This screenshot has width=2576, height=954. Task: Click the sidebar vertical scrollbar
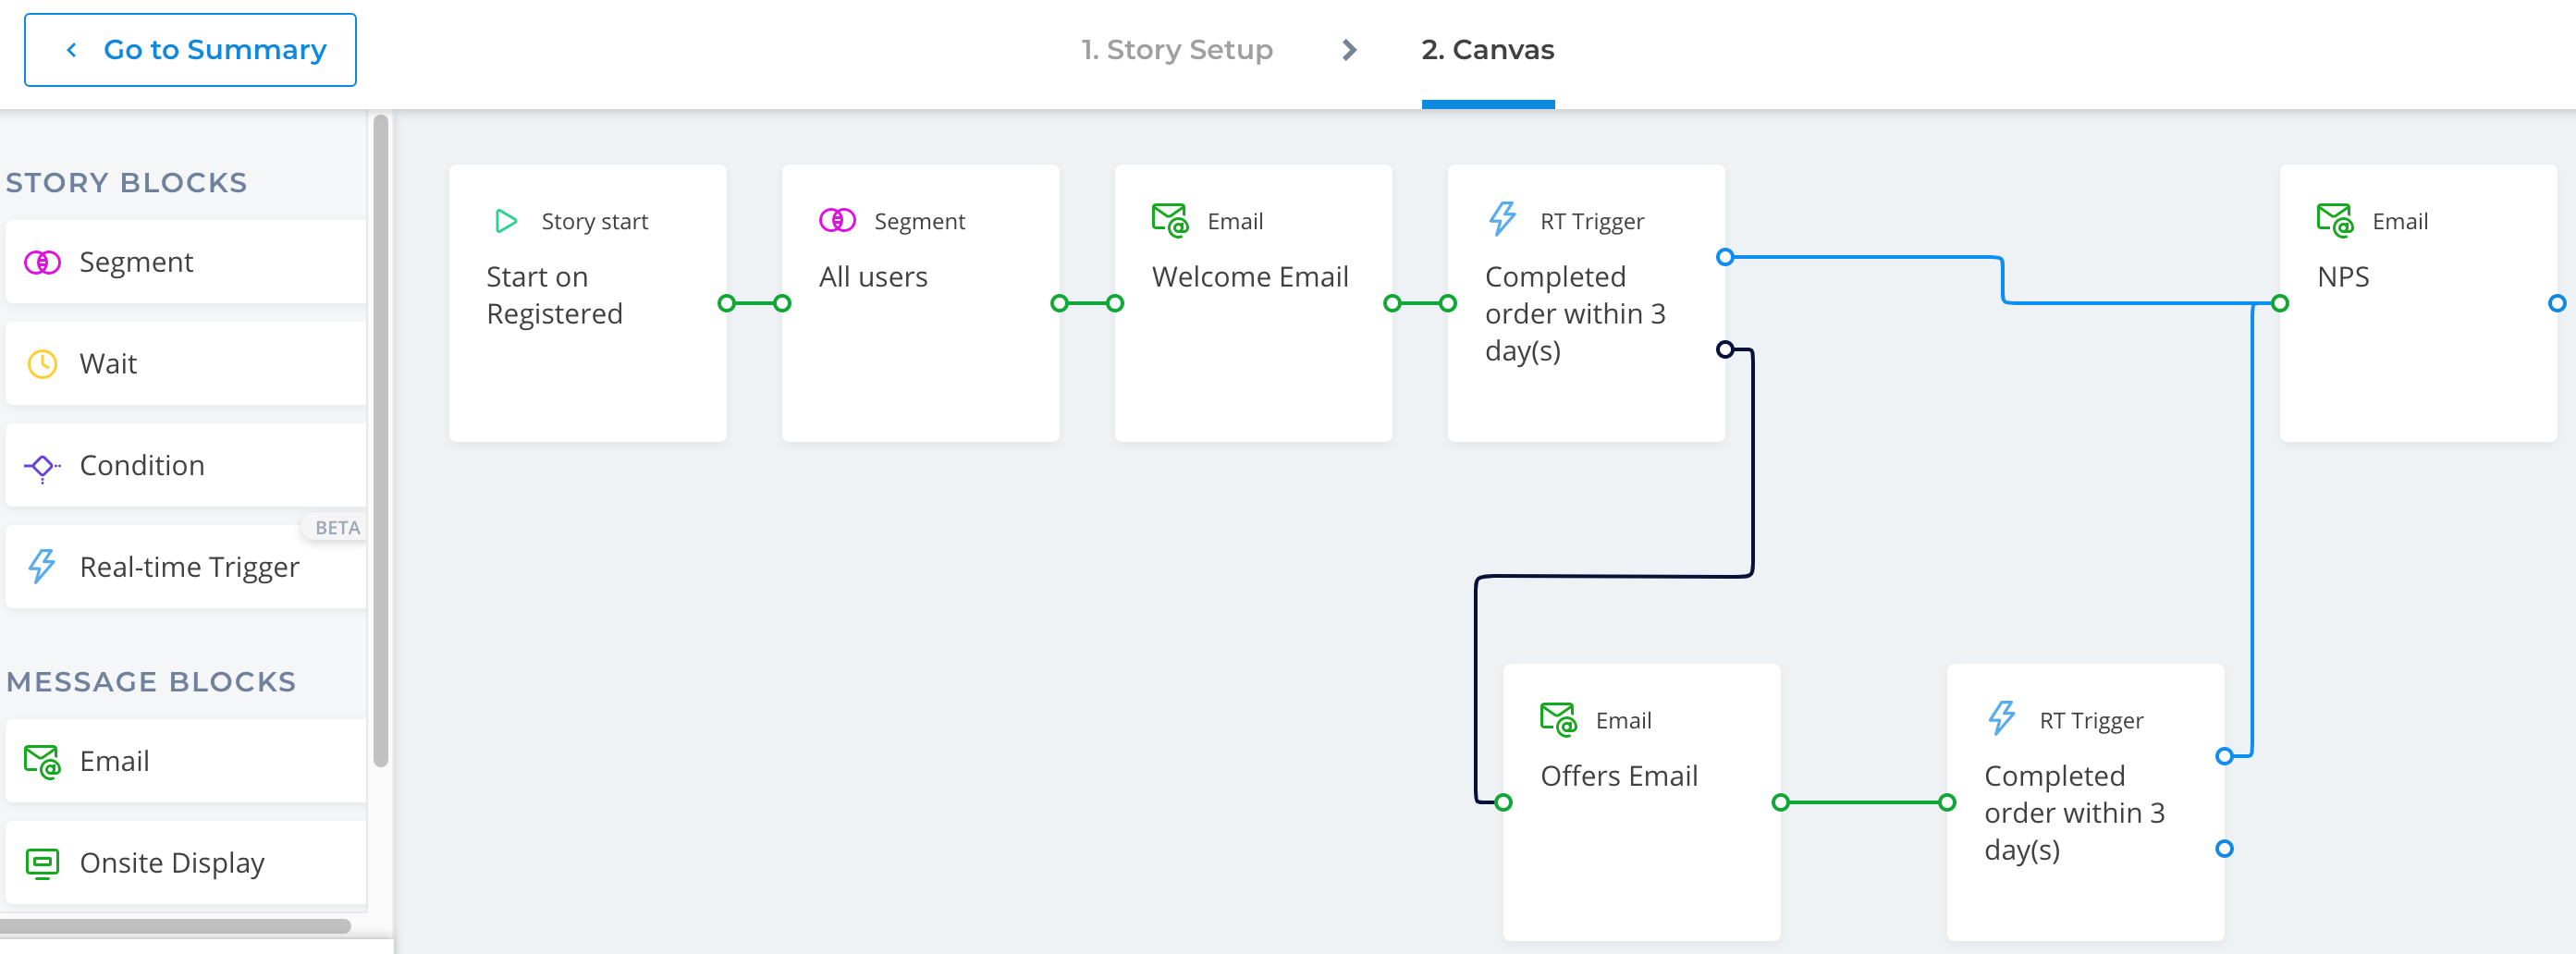click(x=380, y=440)
